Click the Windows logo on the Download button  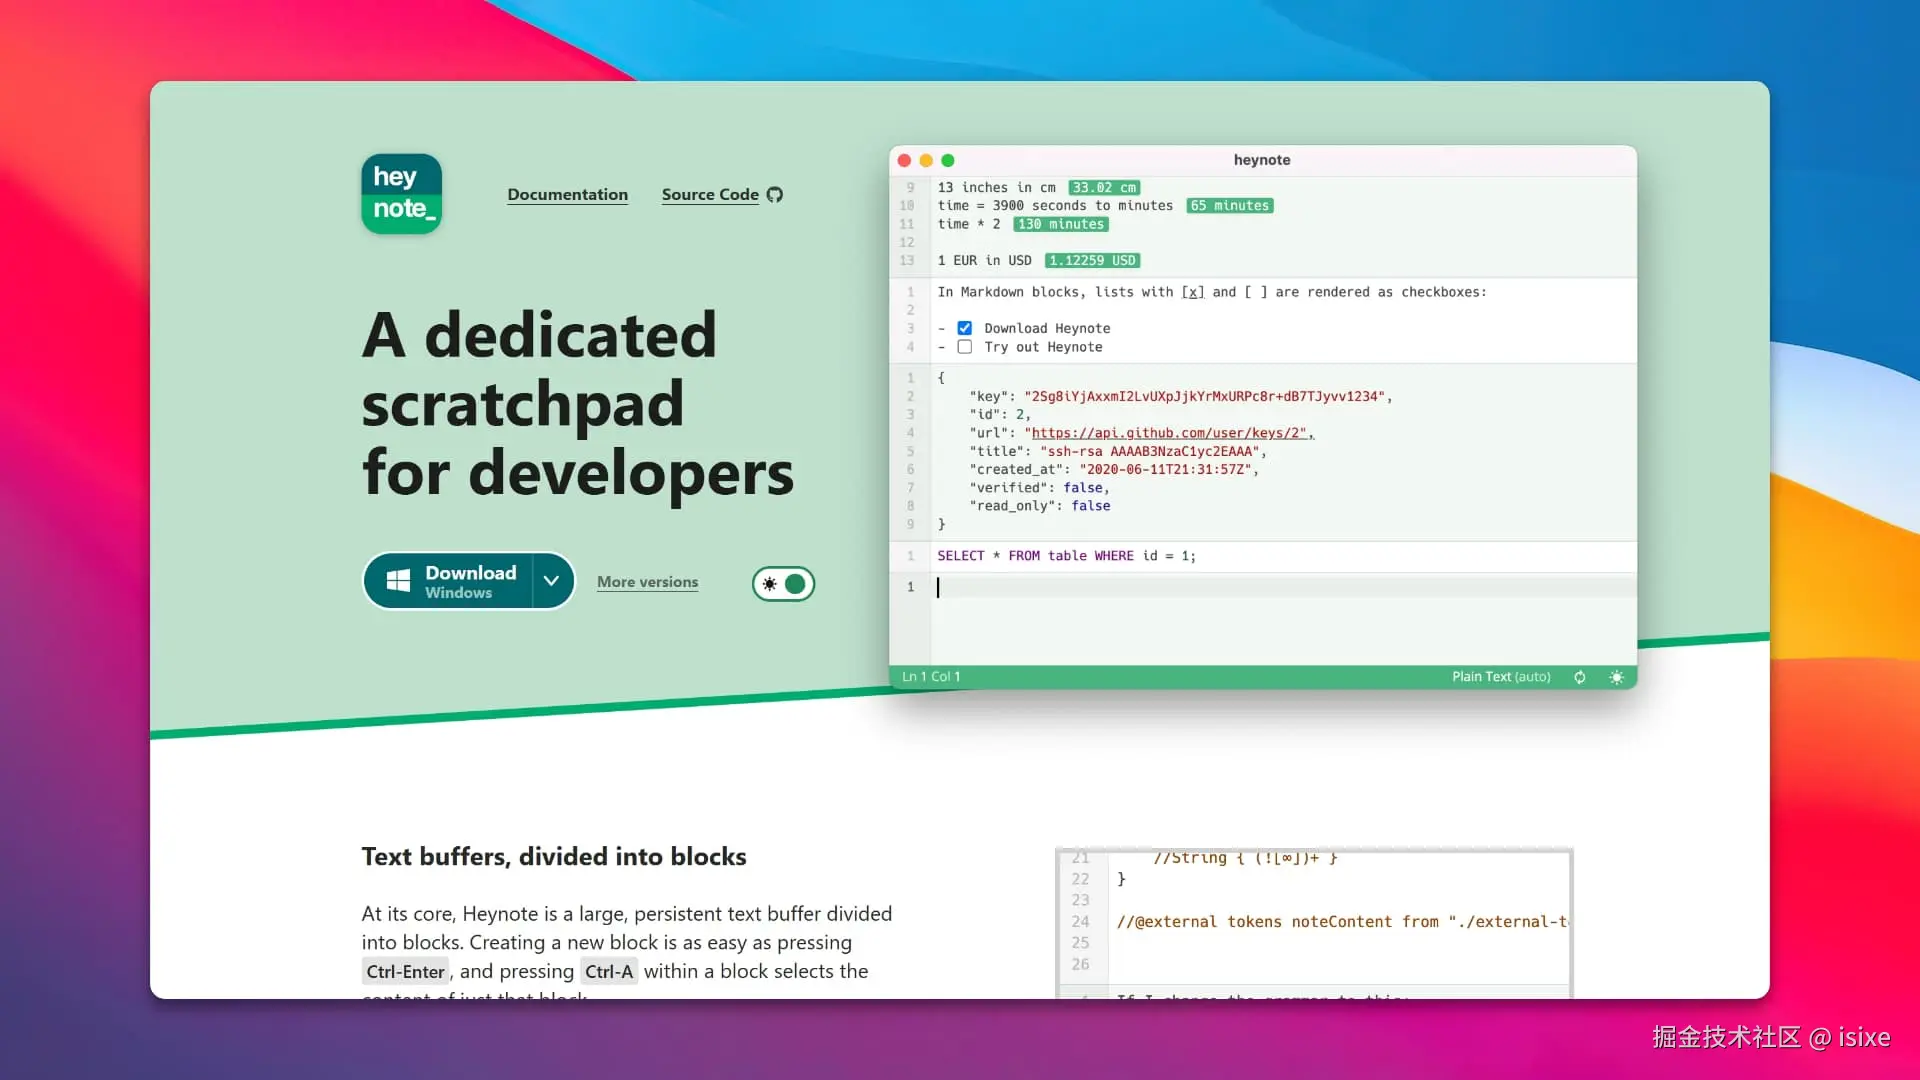[x=398, y=581]
